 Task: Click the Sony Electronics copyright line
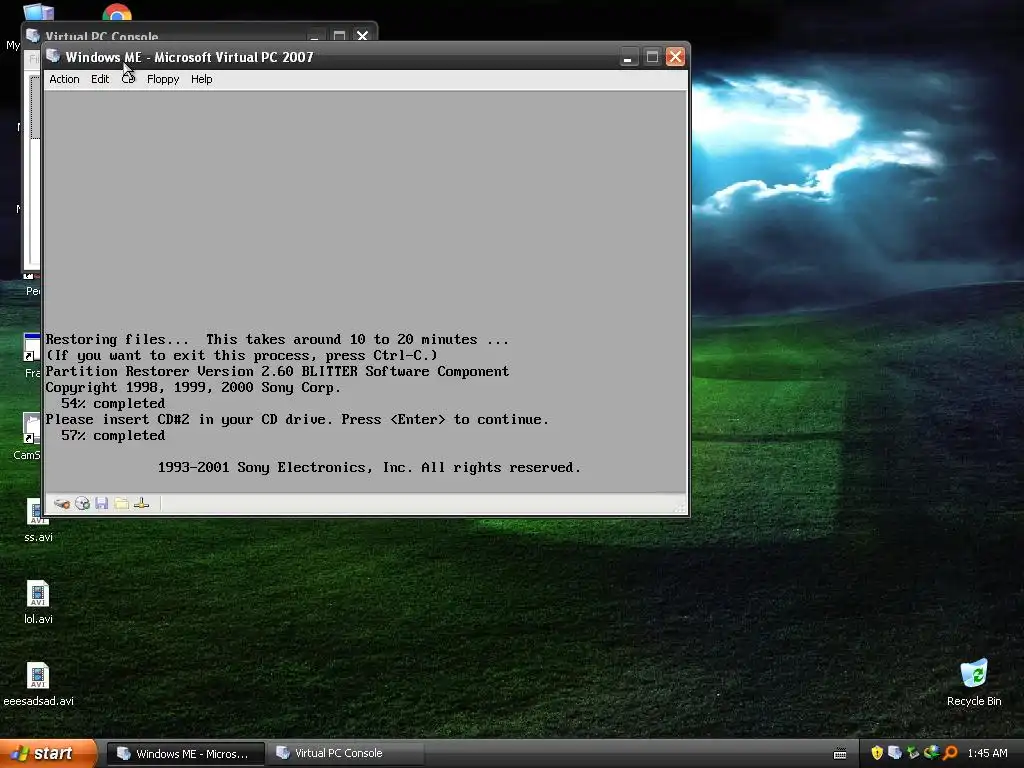(x=369, y=467)
